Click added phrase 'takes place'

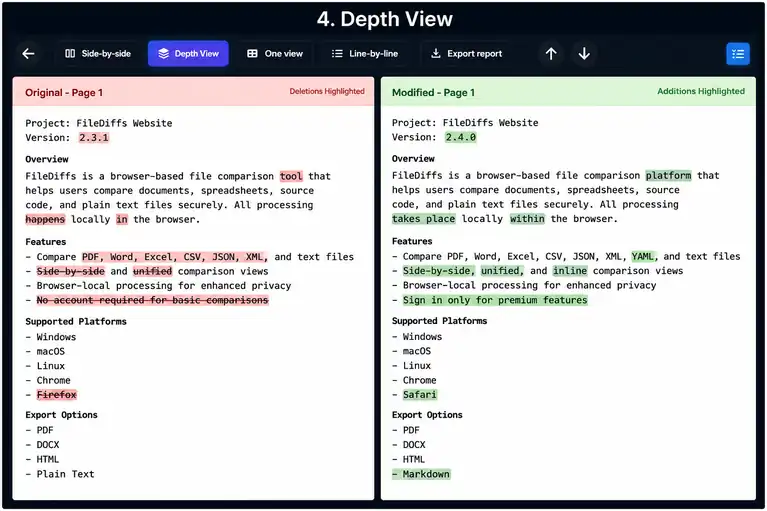pyautogui.click(x=424, y=219)
